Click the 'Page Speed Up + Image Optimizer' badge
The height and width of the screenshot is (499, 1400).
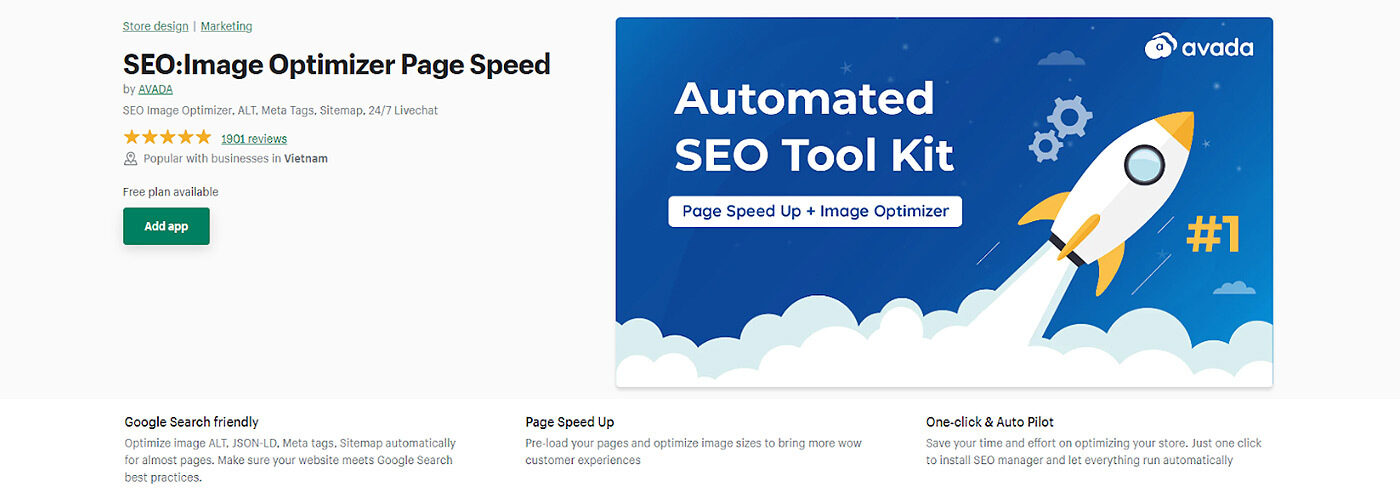click(x=815, y=211)
